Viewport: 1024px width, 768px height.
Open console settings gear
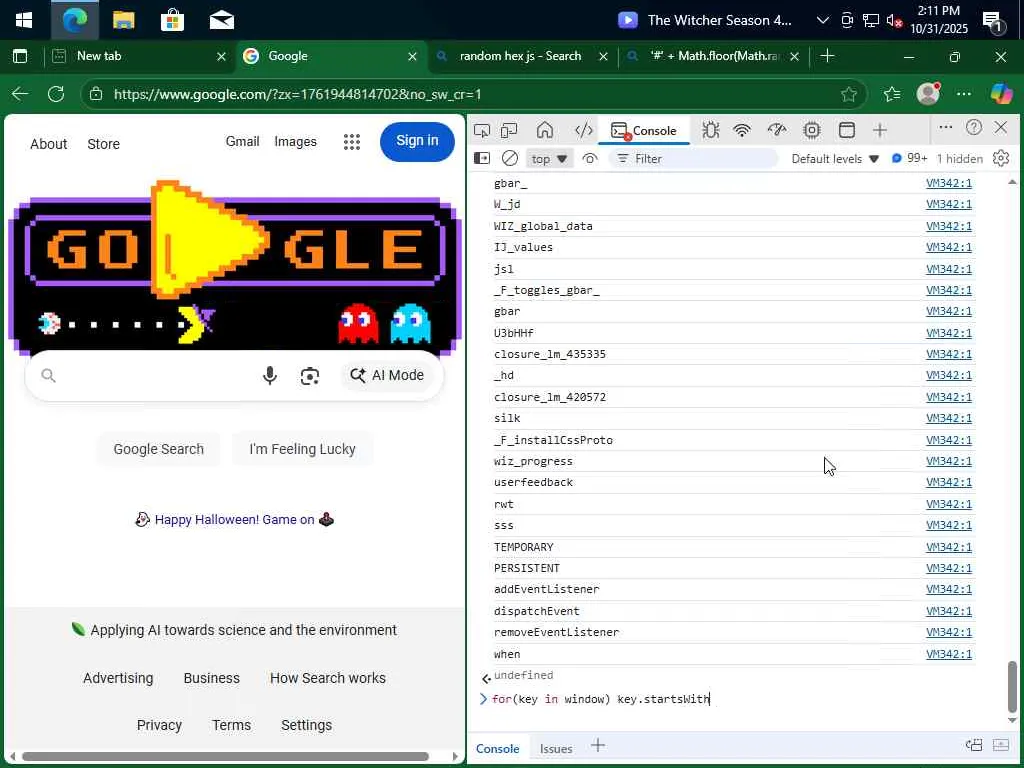[1000, 158]
